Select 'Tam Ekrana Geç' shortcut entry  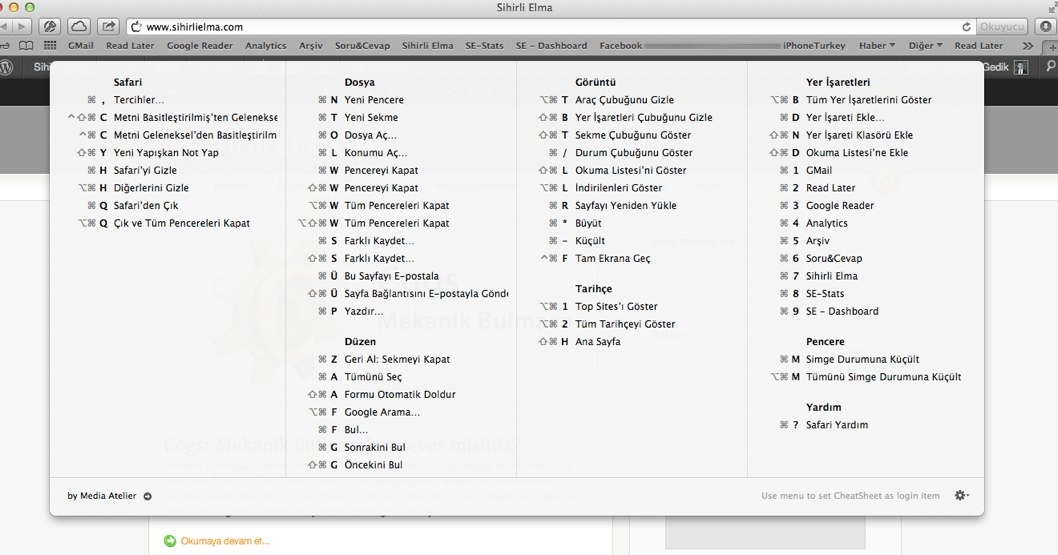[612, 258]
